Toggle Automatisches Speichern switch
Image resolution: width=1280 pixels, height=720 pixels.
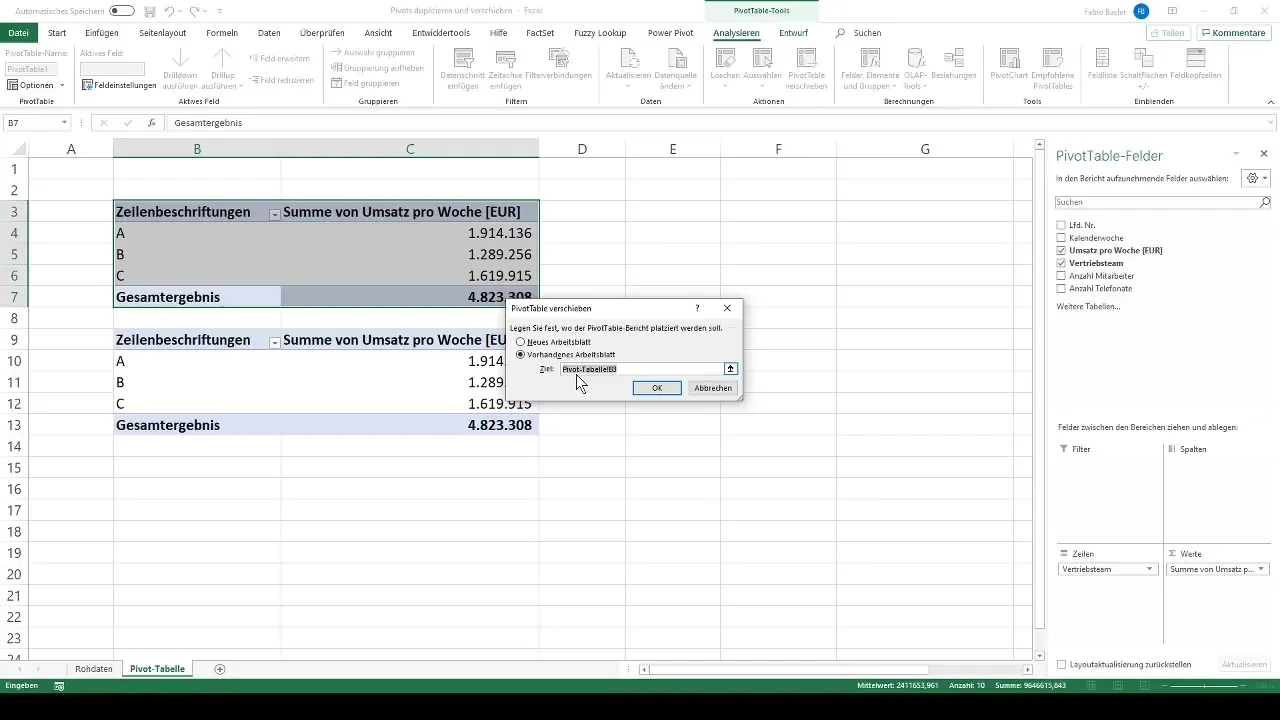(122, 11)
